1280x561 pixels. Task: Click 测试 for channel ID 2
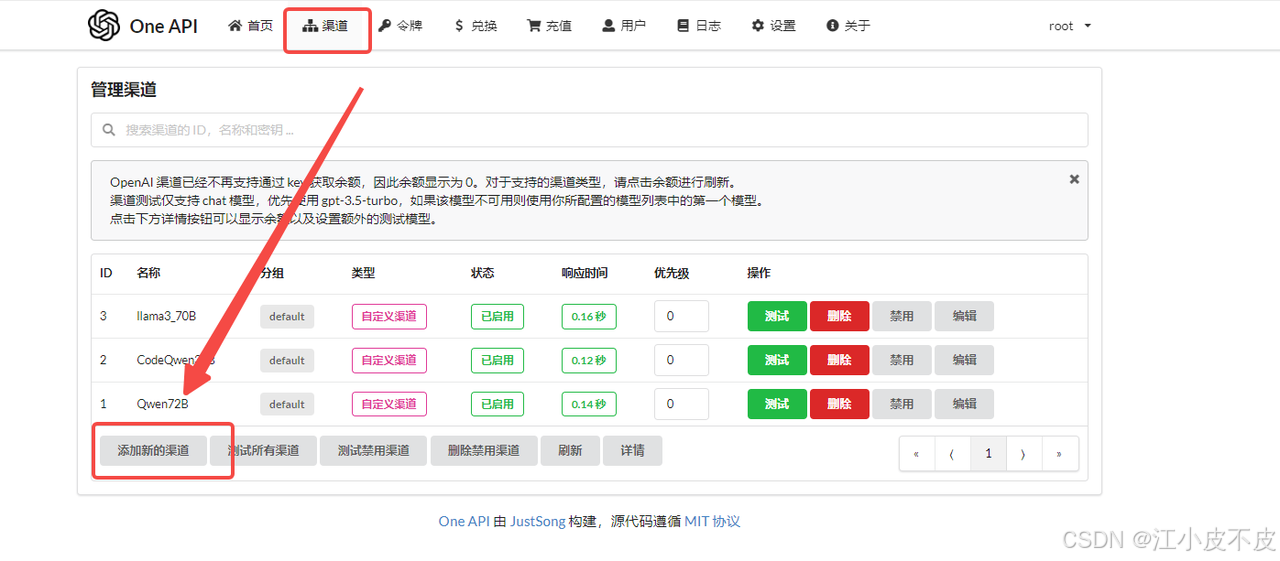click(777, 360)
